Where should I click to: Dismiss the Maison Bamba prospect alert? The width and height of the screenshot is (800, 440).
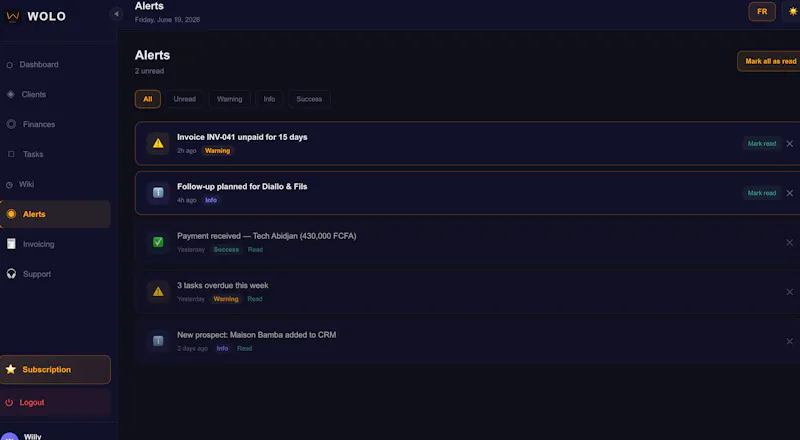click(x=789, y=341)
